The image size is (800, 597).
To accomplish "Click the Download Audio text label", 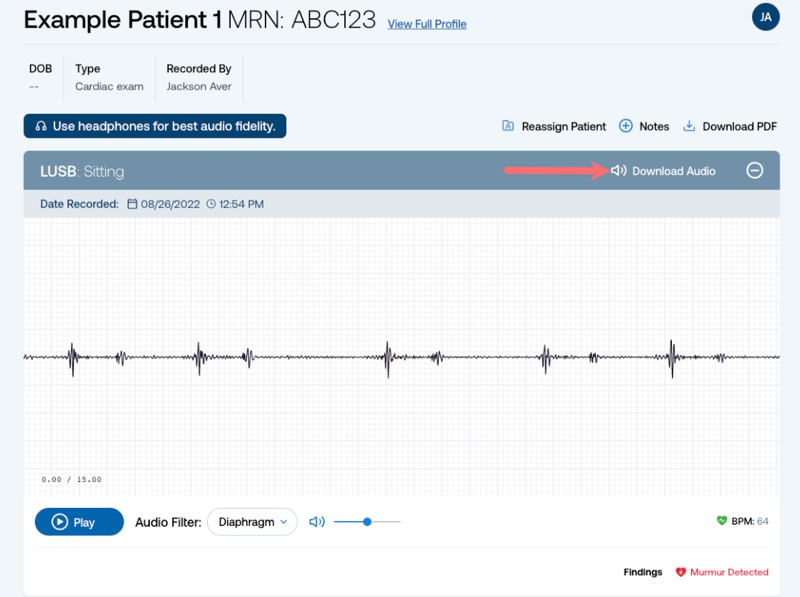I will click(673, 171).
